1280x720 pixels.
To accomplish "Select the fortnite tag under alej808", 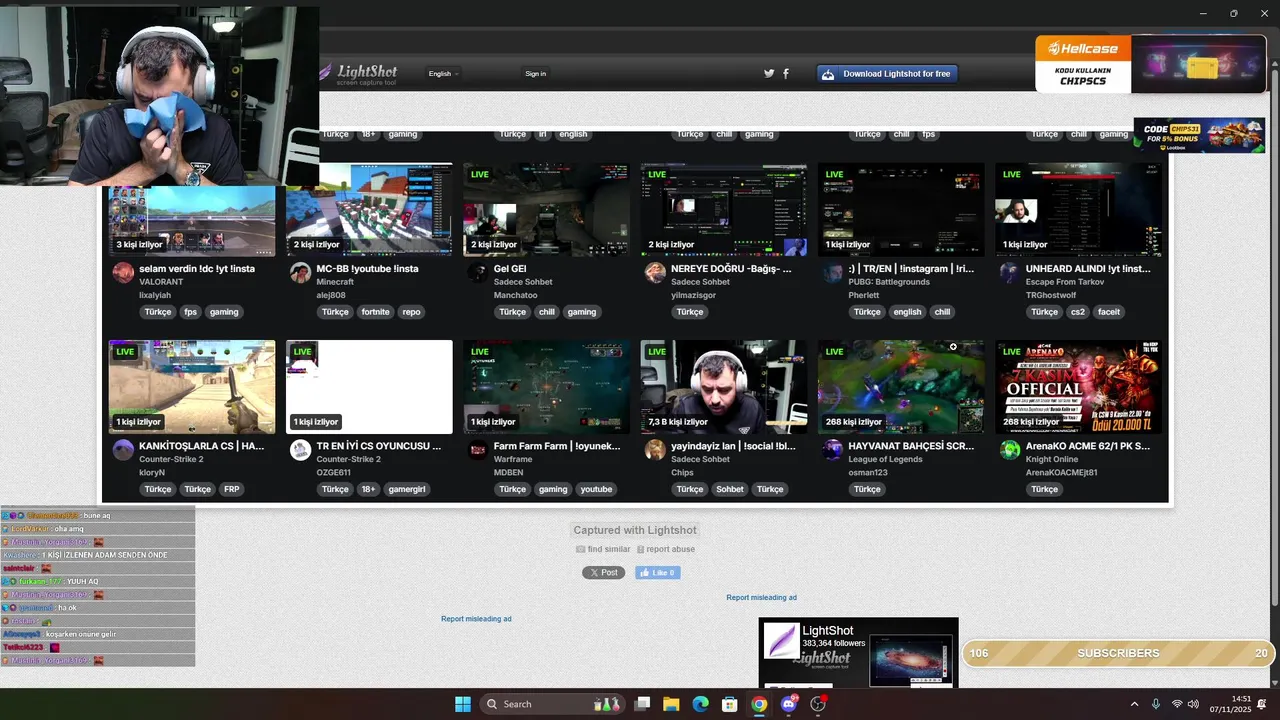I will pos(376,312).
